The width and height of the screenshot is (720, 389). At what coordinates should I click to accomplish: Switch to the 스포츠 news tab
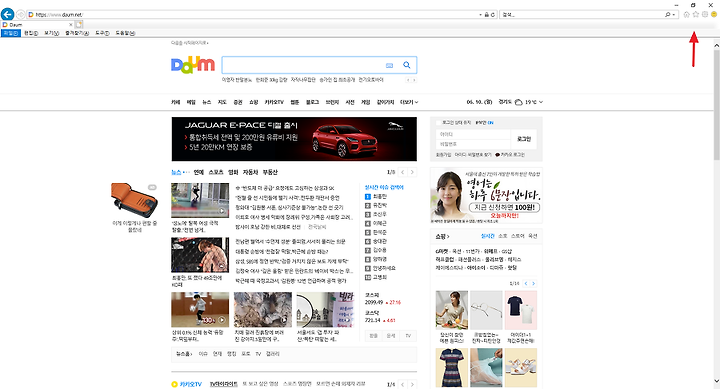(x=216, y=172)
